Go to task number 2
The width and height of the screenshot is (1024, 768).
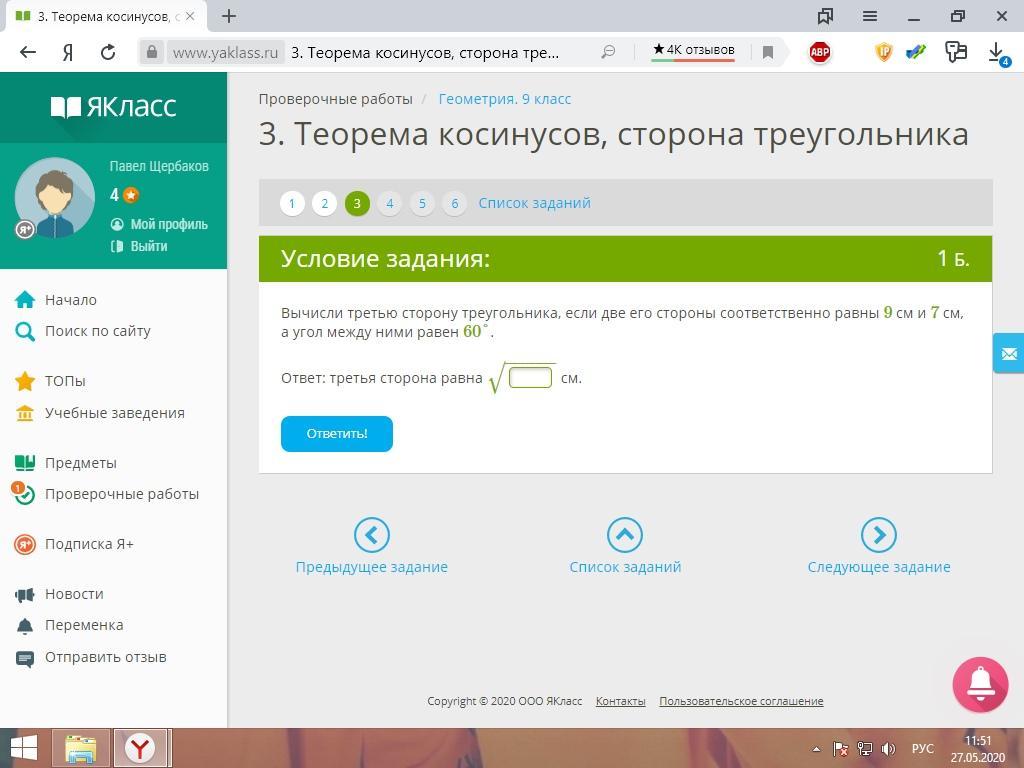325,204
